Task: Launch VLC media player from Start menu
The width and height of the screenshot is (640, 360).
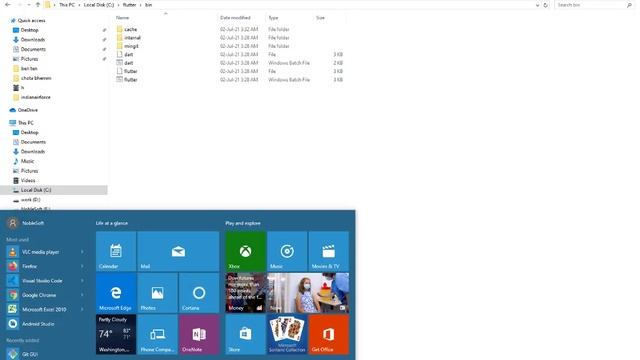Action: tap(40, 252)
